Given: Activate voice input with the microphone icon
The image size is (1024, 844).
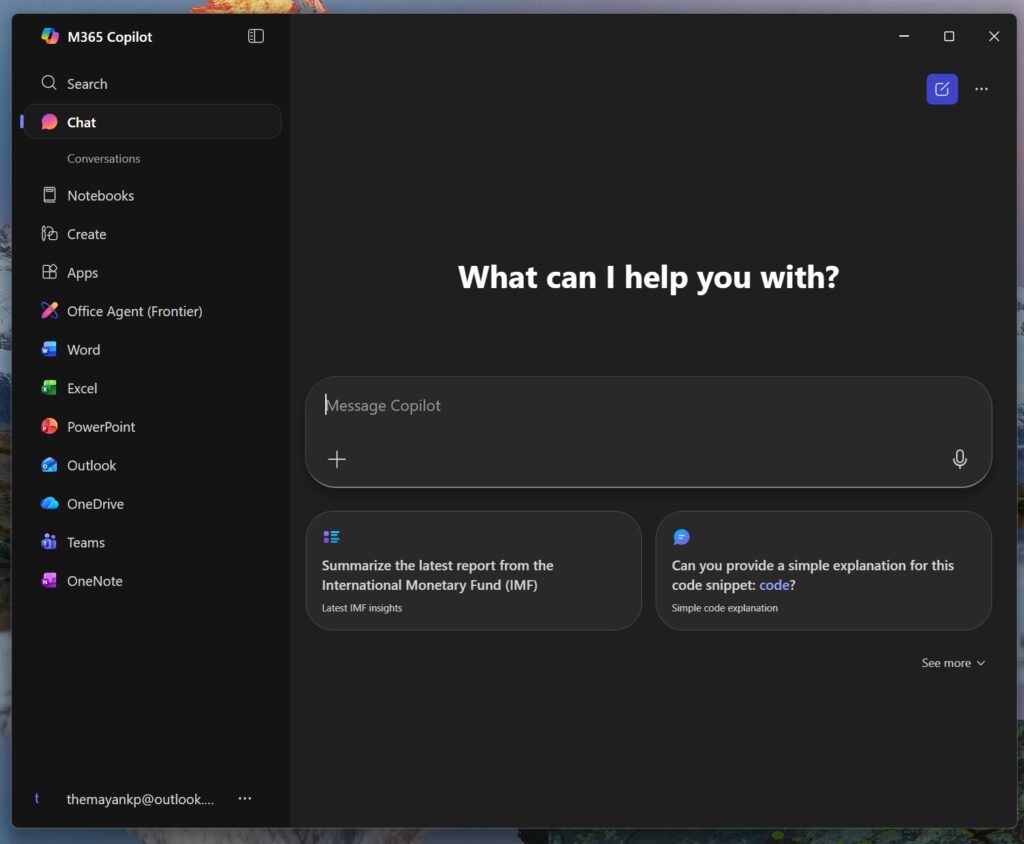Looking at the screenshot, I should (959, 459).
